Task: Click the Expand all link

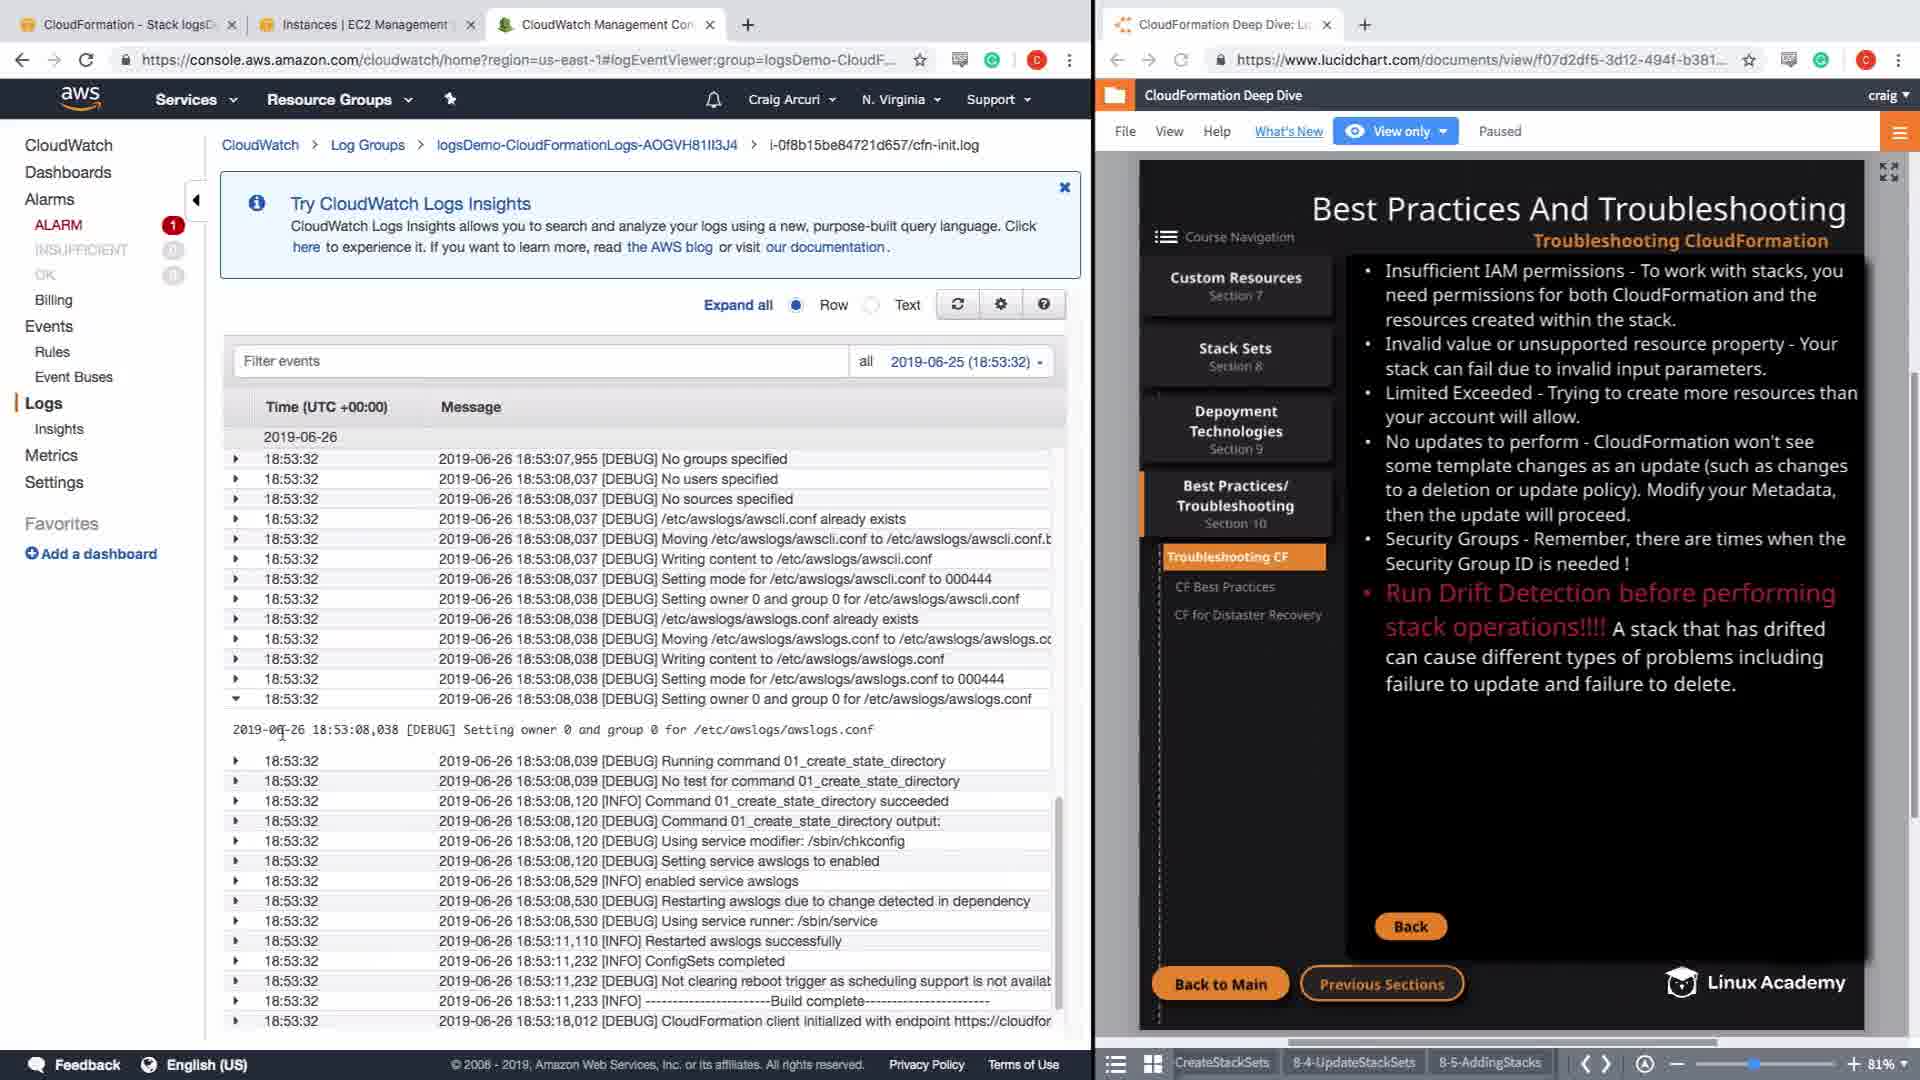Action: point(737,305)
